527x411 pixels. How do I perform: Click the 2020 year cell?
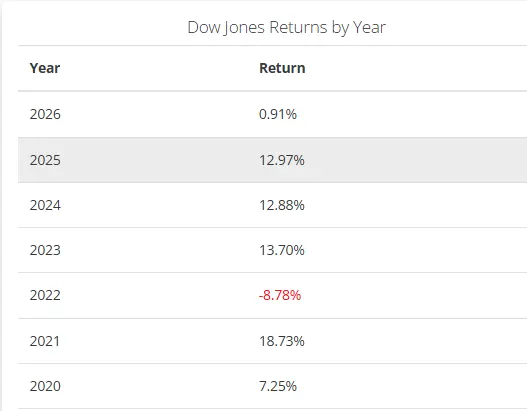pos(45,386)
